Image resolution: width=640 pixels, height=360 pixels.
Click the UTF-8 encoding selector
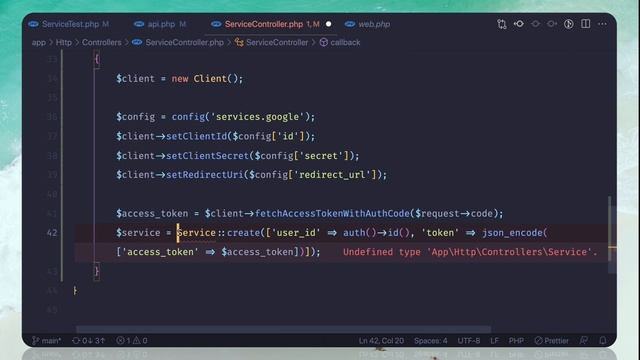click(x=469, y=340)
